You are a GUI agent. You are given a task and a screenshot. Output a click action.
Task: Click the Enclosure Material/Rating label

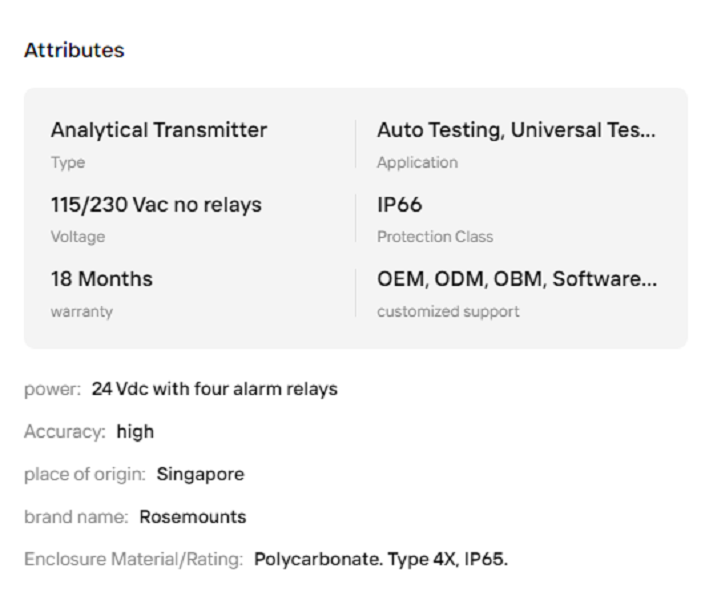(133, 559)
